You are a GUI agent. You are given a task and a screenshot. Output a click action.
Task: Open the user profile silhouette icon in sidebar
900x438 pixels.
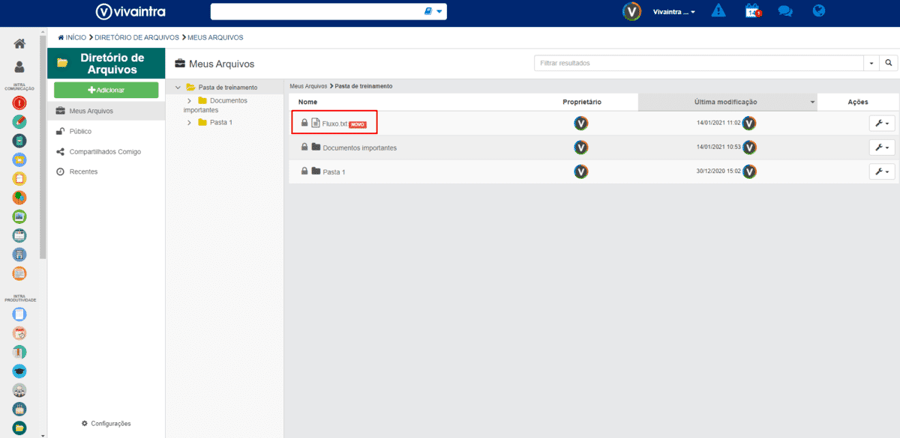click(20, 67)
